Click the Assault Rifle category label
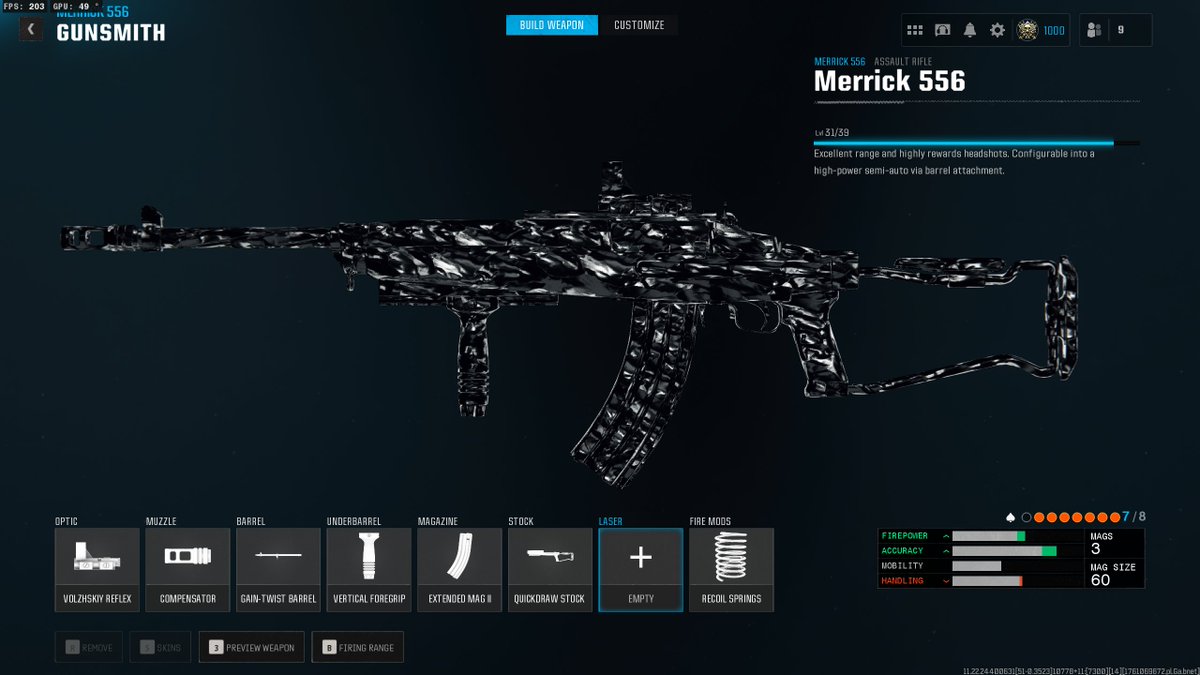The height and width of the screenshot is (675, 1200). [903, 62]
